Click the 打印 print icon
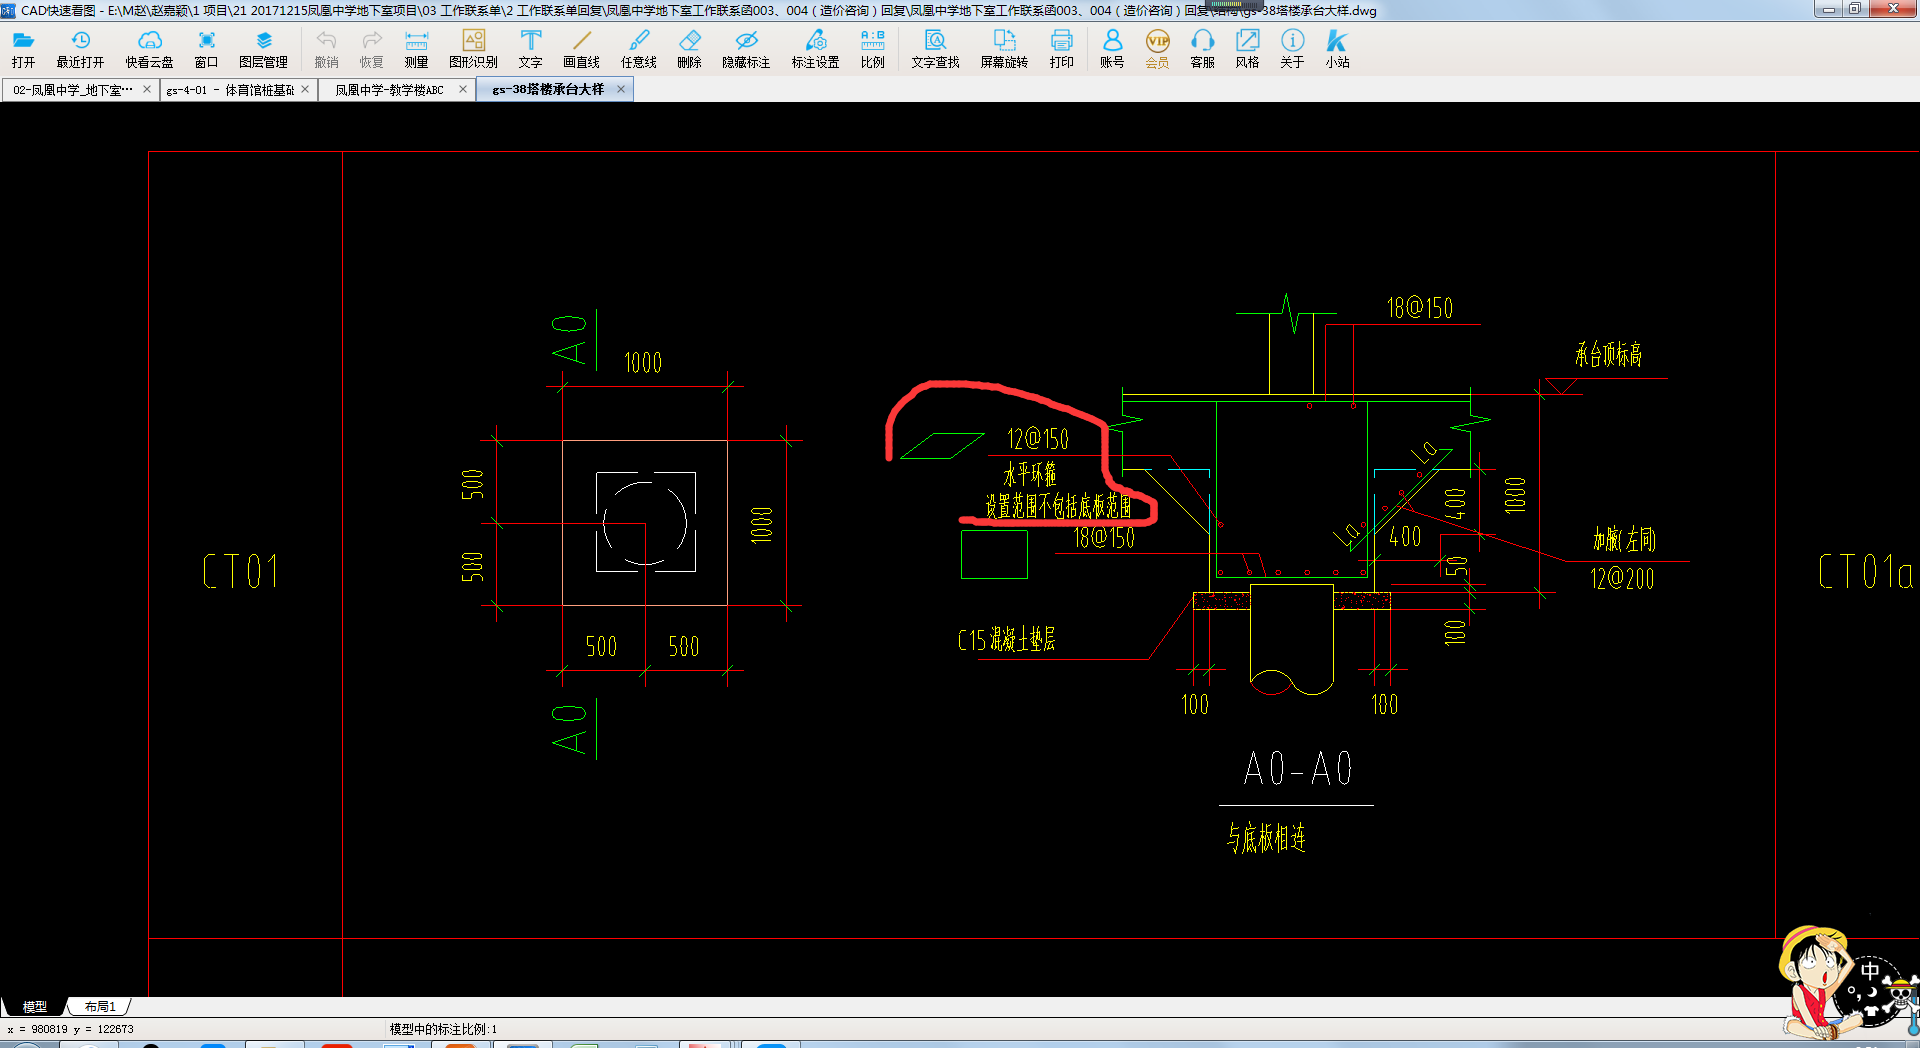 pyautogui.click(x=1061, y=48)
